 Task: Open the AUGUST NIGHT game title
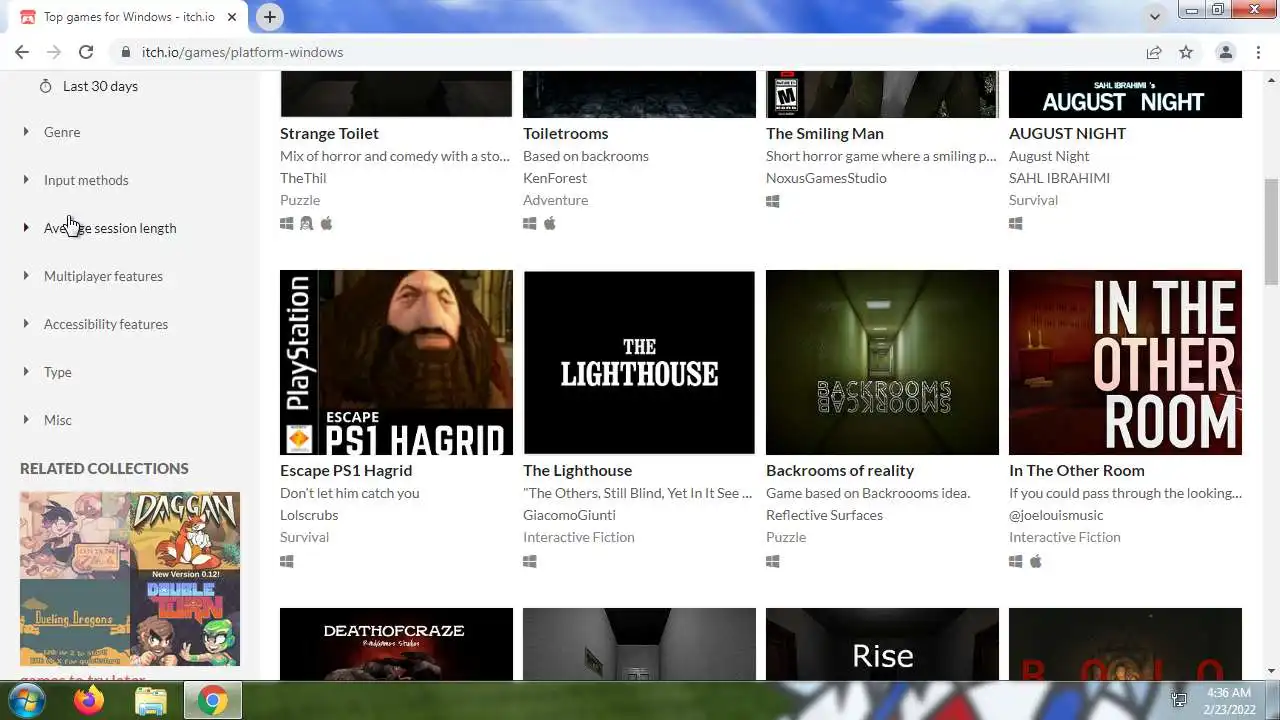tap(1067, 133)
